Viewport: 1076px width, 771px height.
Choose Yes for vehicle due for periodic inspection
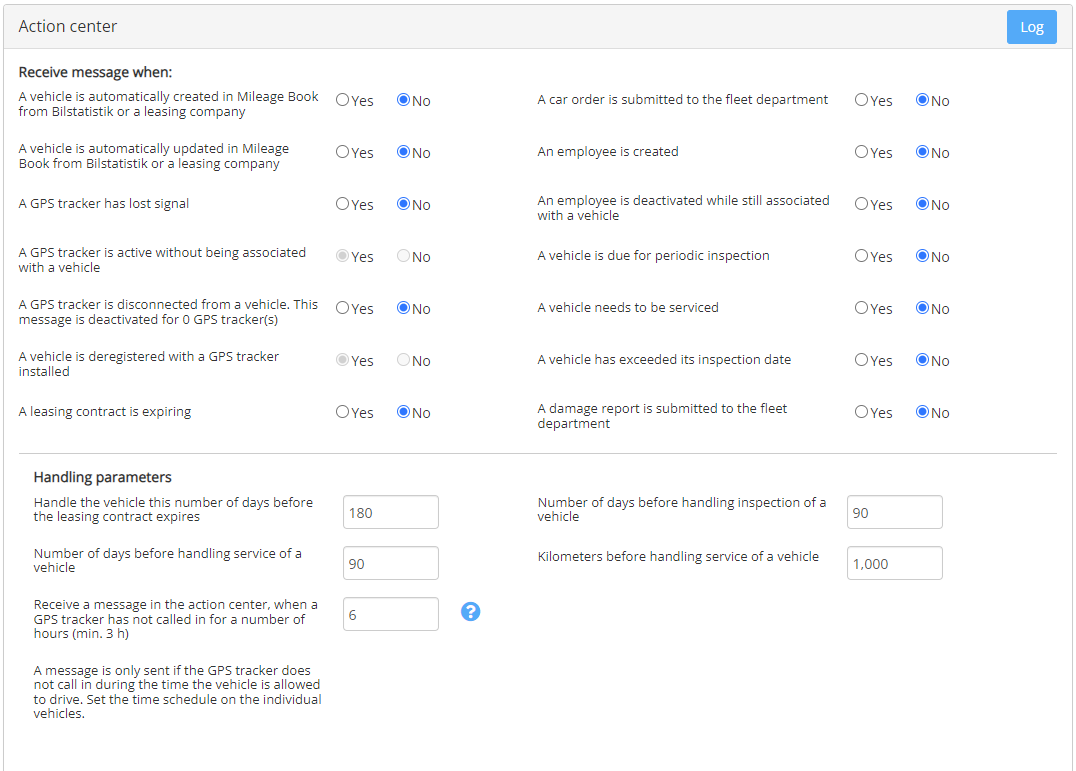click(861, 257)
